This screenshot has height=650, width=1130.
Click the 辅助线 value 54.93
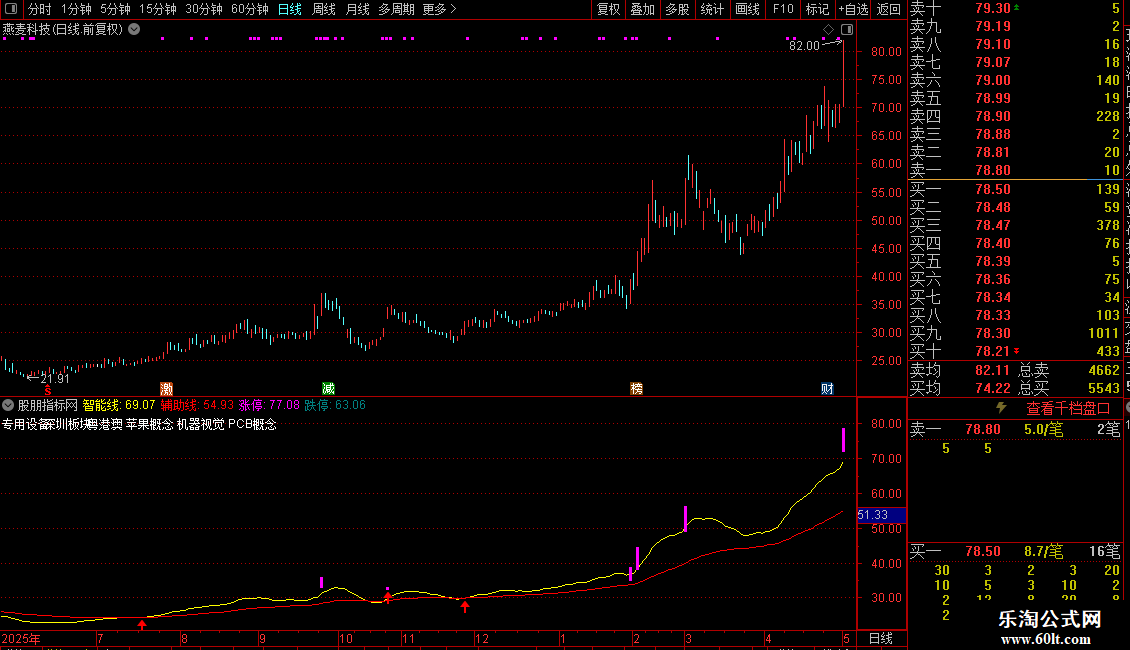click(218, 405)
